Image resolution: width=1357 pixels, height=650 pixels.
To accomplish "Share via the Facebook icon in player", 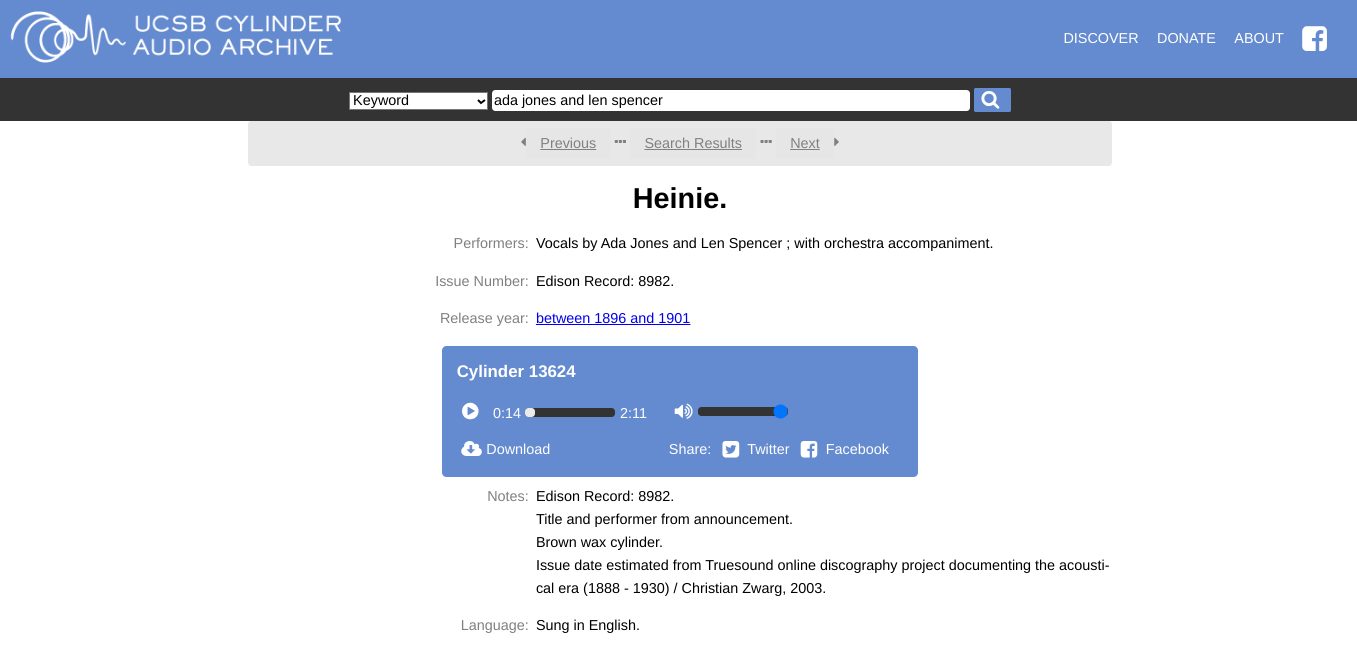I will tap(809, 450).
